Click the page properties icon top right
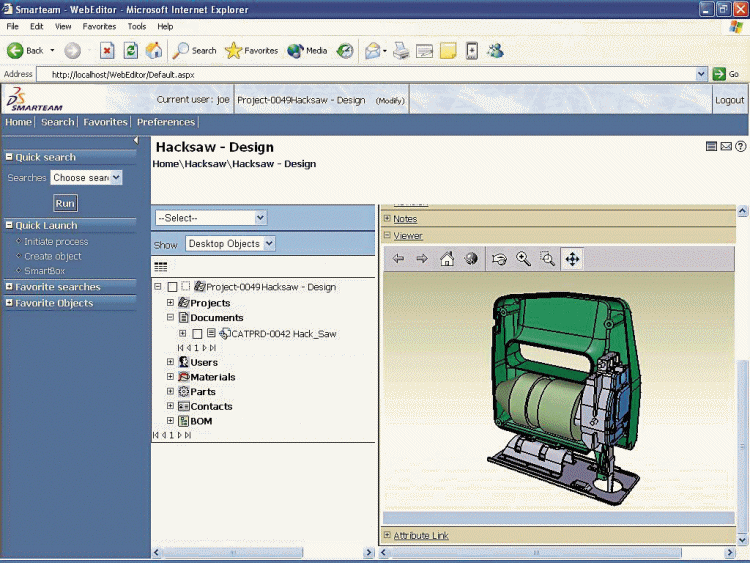The image size is (750, 563). click(711, 146)
